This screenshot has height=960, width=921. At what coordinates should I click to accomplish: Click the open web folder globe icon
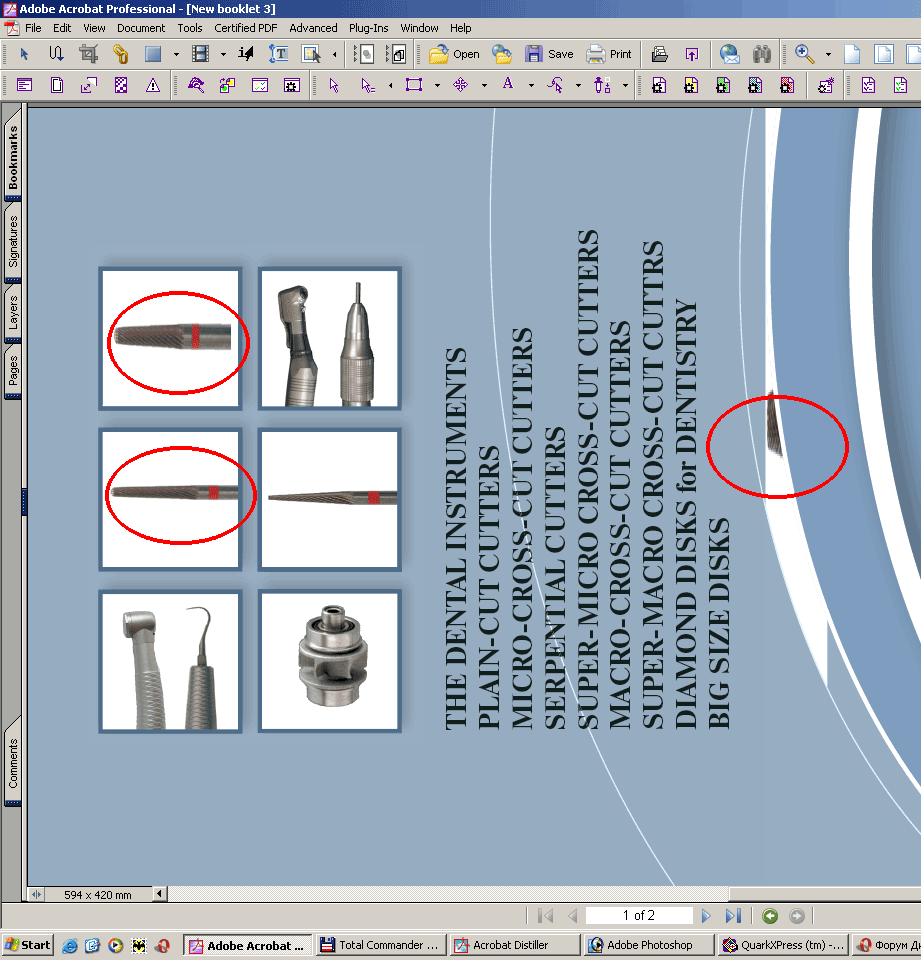(502, 54)
